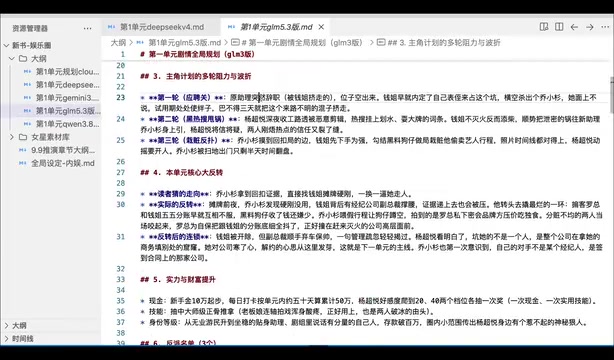Click heading ## 3. 主角计划的多轮阻力与波折 on line 21

coord(196,76)
